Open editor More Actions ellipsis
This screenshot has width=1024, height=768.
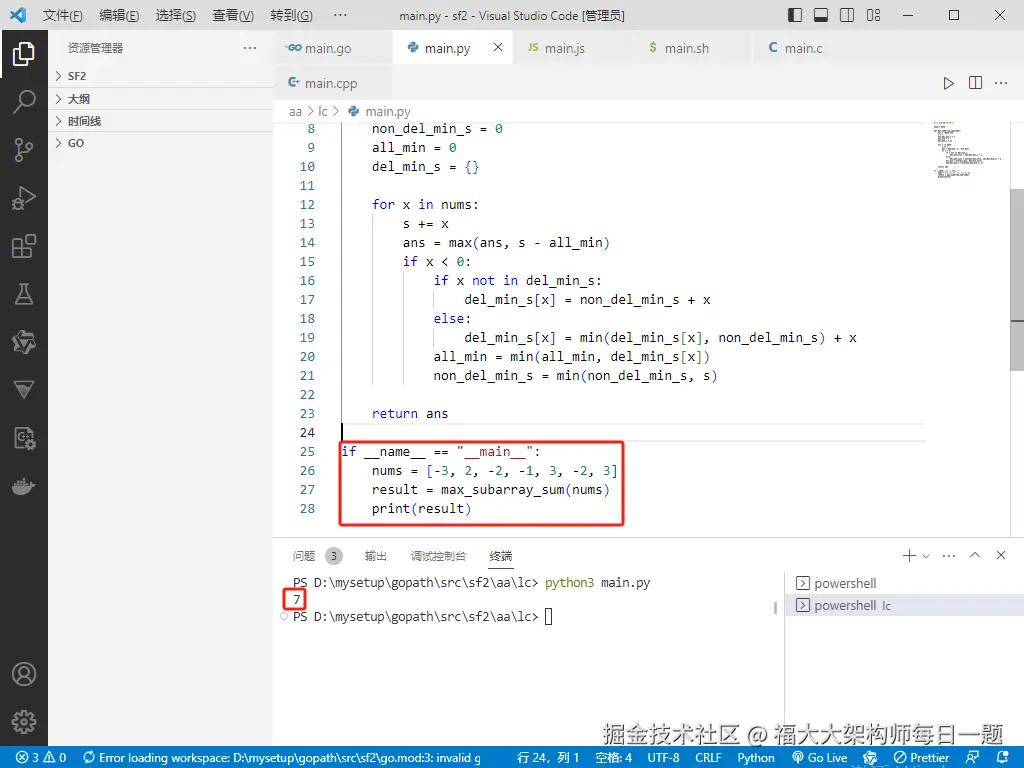(x=1001, y=83)
